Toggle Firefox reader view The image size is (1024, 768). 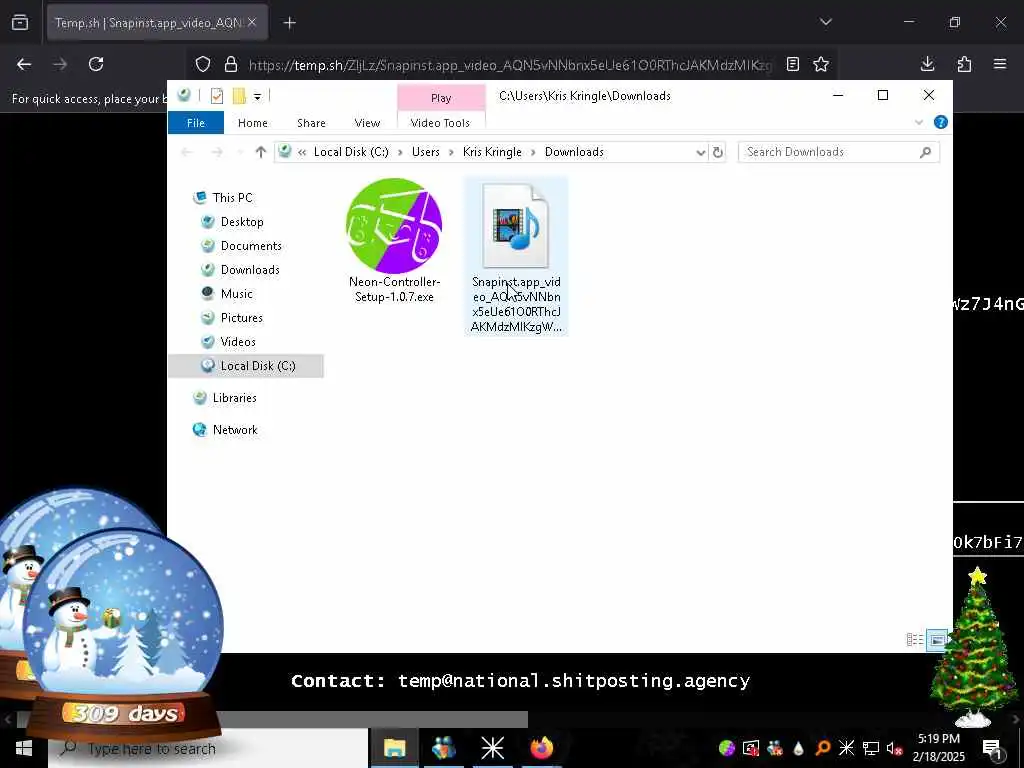pos(793,64)
